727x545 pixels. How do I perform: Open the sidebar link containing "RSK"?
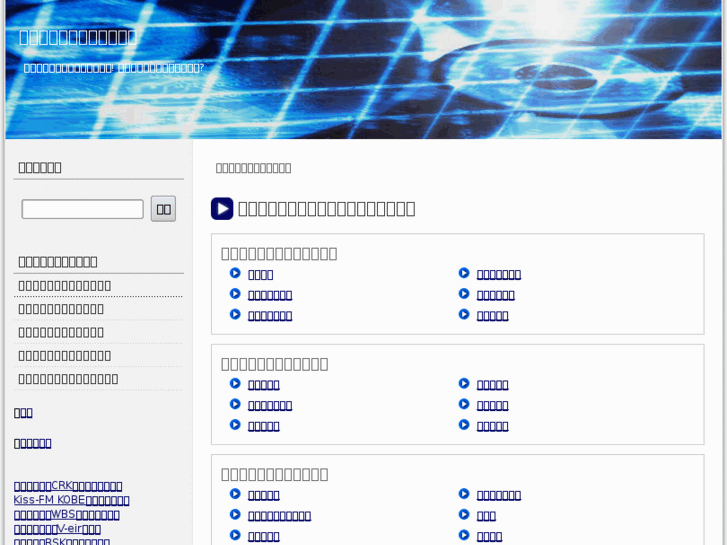coord(62,542)
